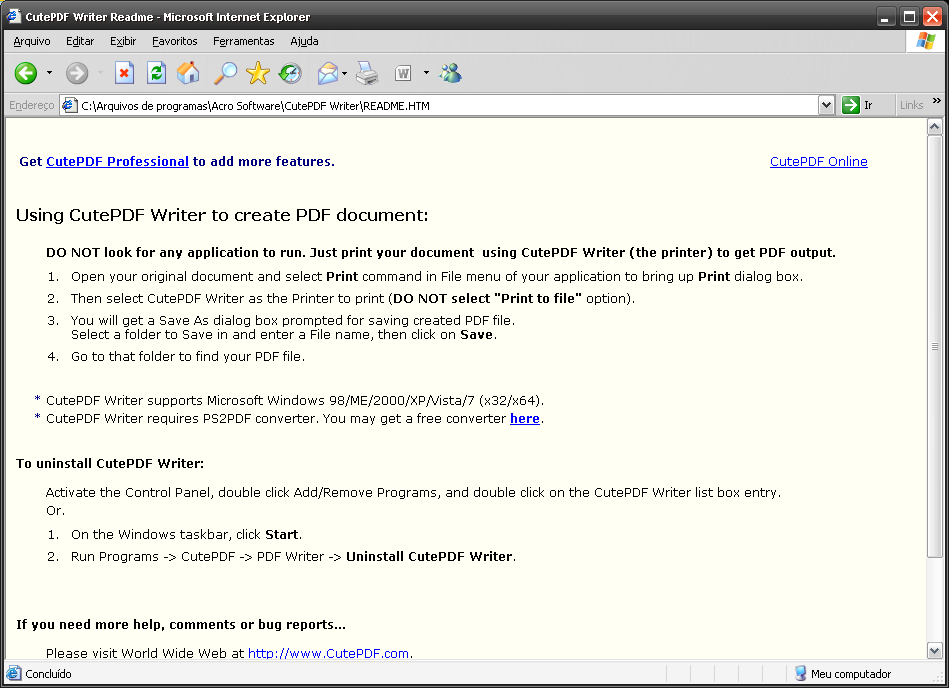Screen dimensions: 949x688
Task: Click the vertical scrollbar thumb
Action: click(x=934, y=346)
